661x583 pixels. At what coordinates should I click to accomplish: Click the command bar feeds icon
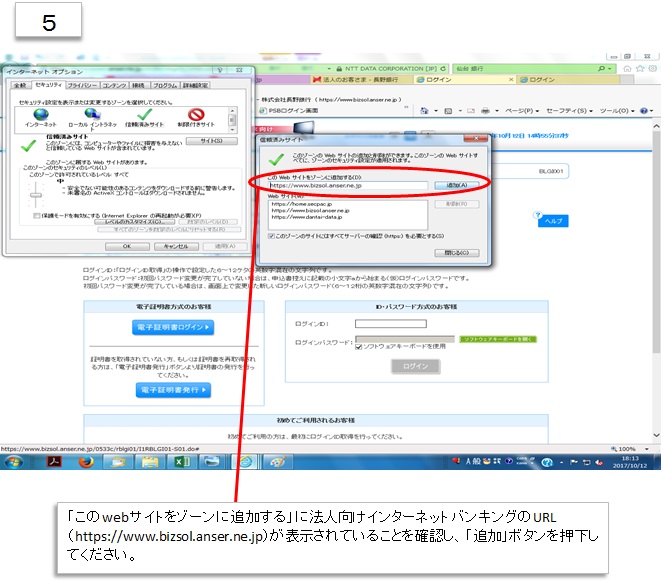point(448,111)
